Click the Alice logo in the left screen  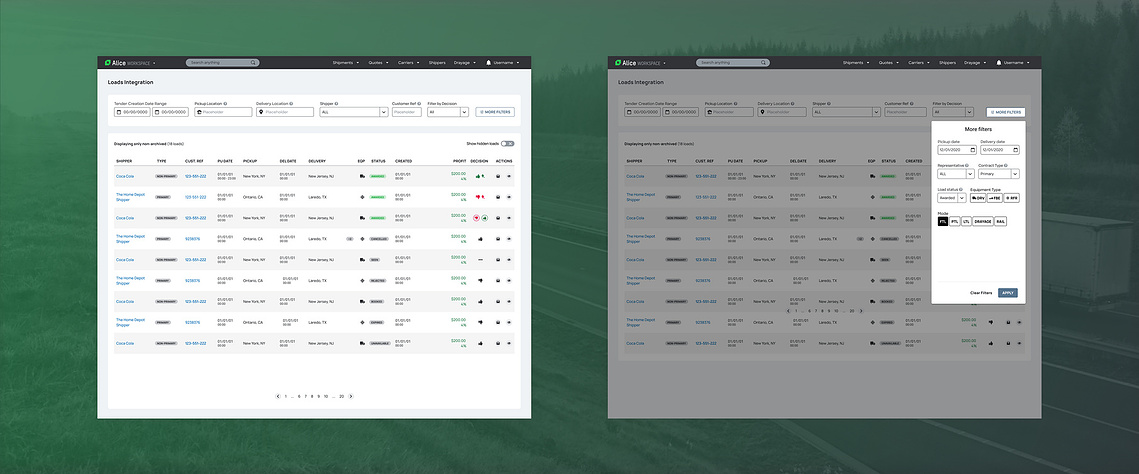(116, 63)
